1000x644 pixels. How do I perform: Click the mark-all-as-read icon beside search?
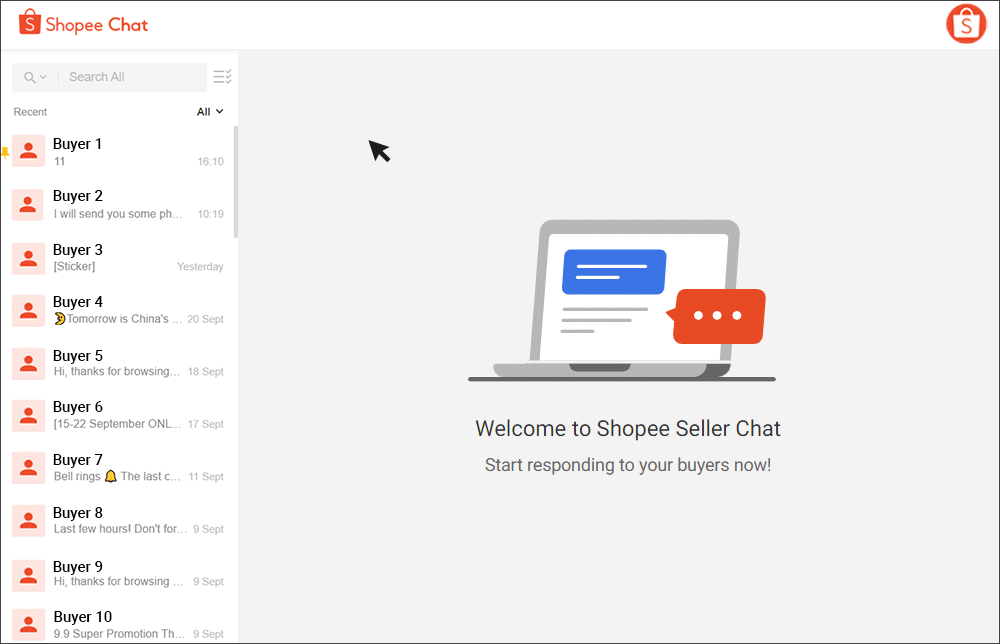click(x=222, y=77)
